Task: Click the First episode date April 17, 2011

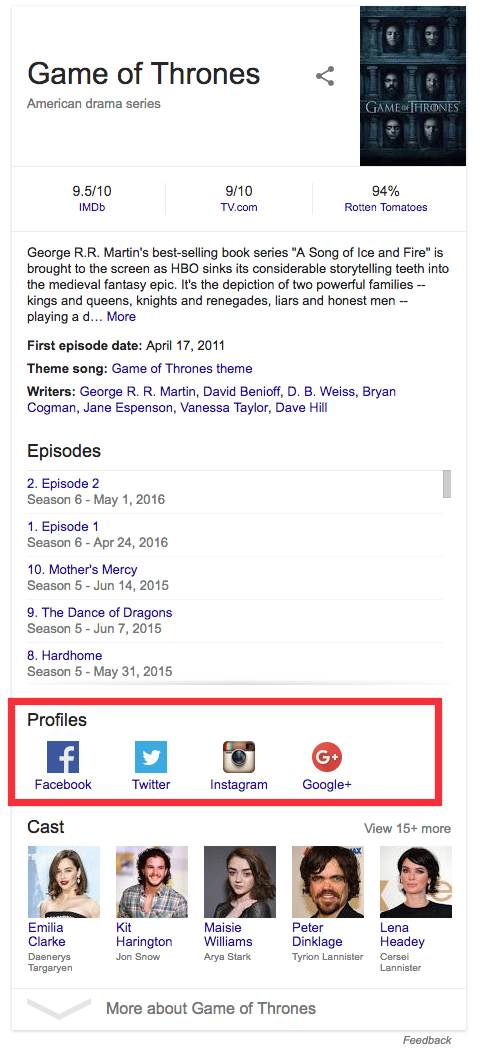Action: [126, 346]
